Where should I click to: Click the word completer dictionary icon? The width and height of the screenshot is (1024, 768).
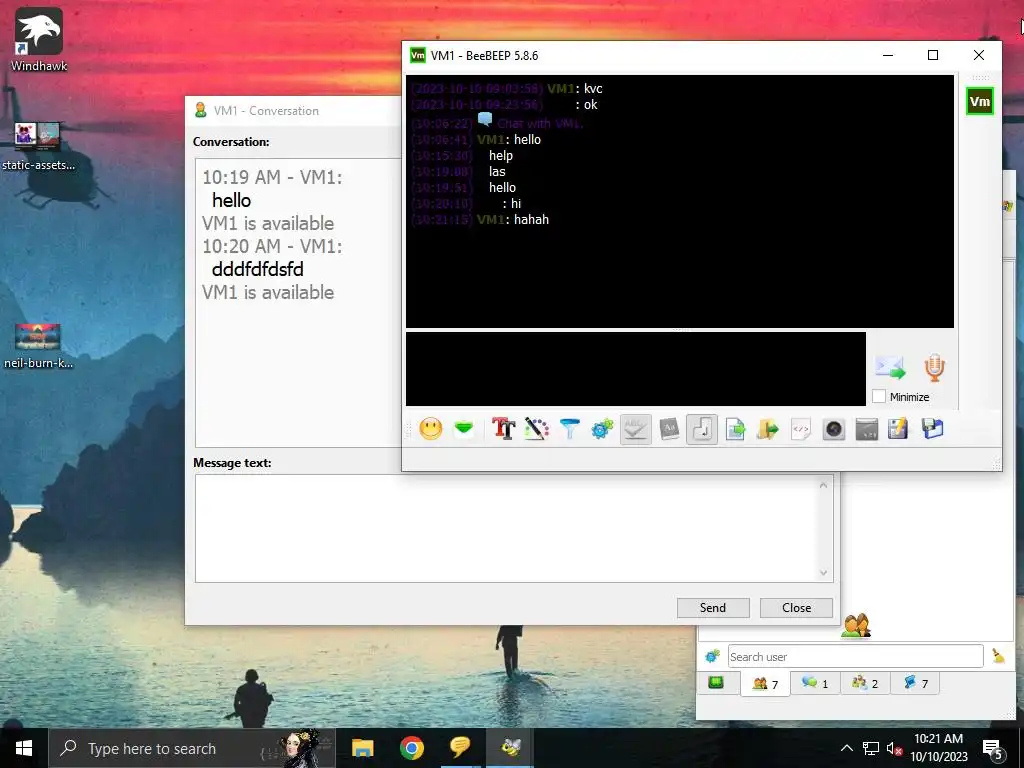(x=669, y=429)
